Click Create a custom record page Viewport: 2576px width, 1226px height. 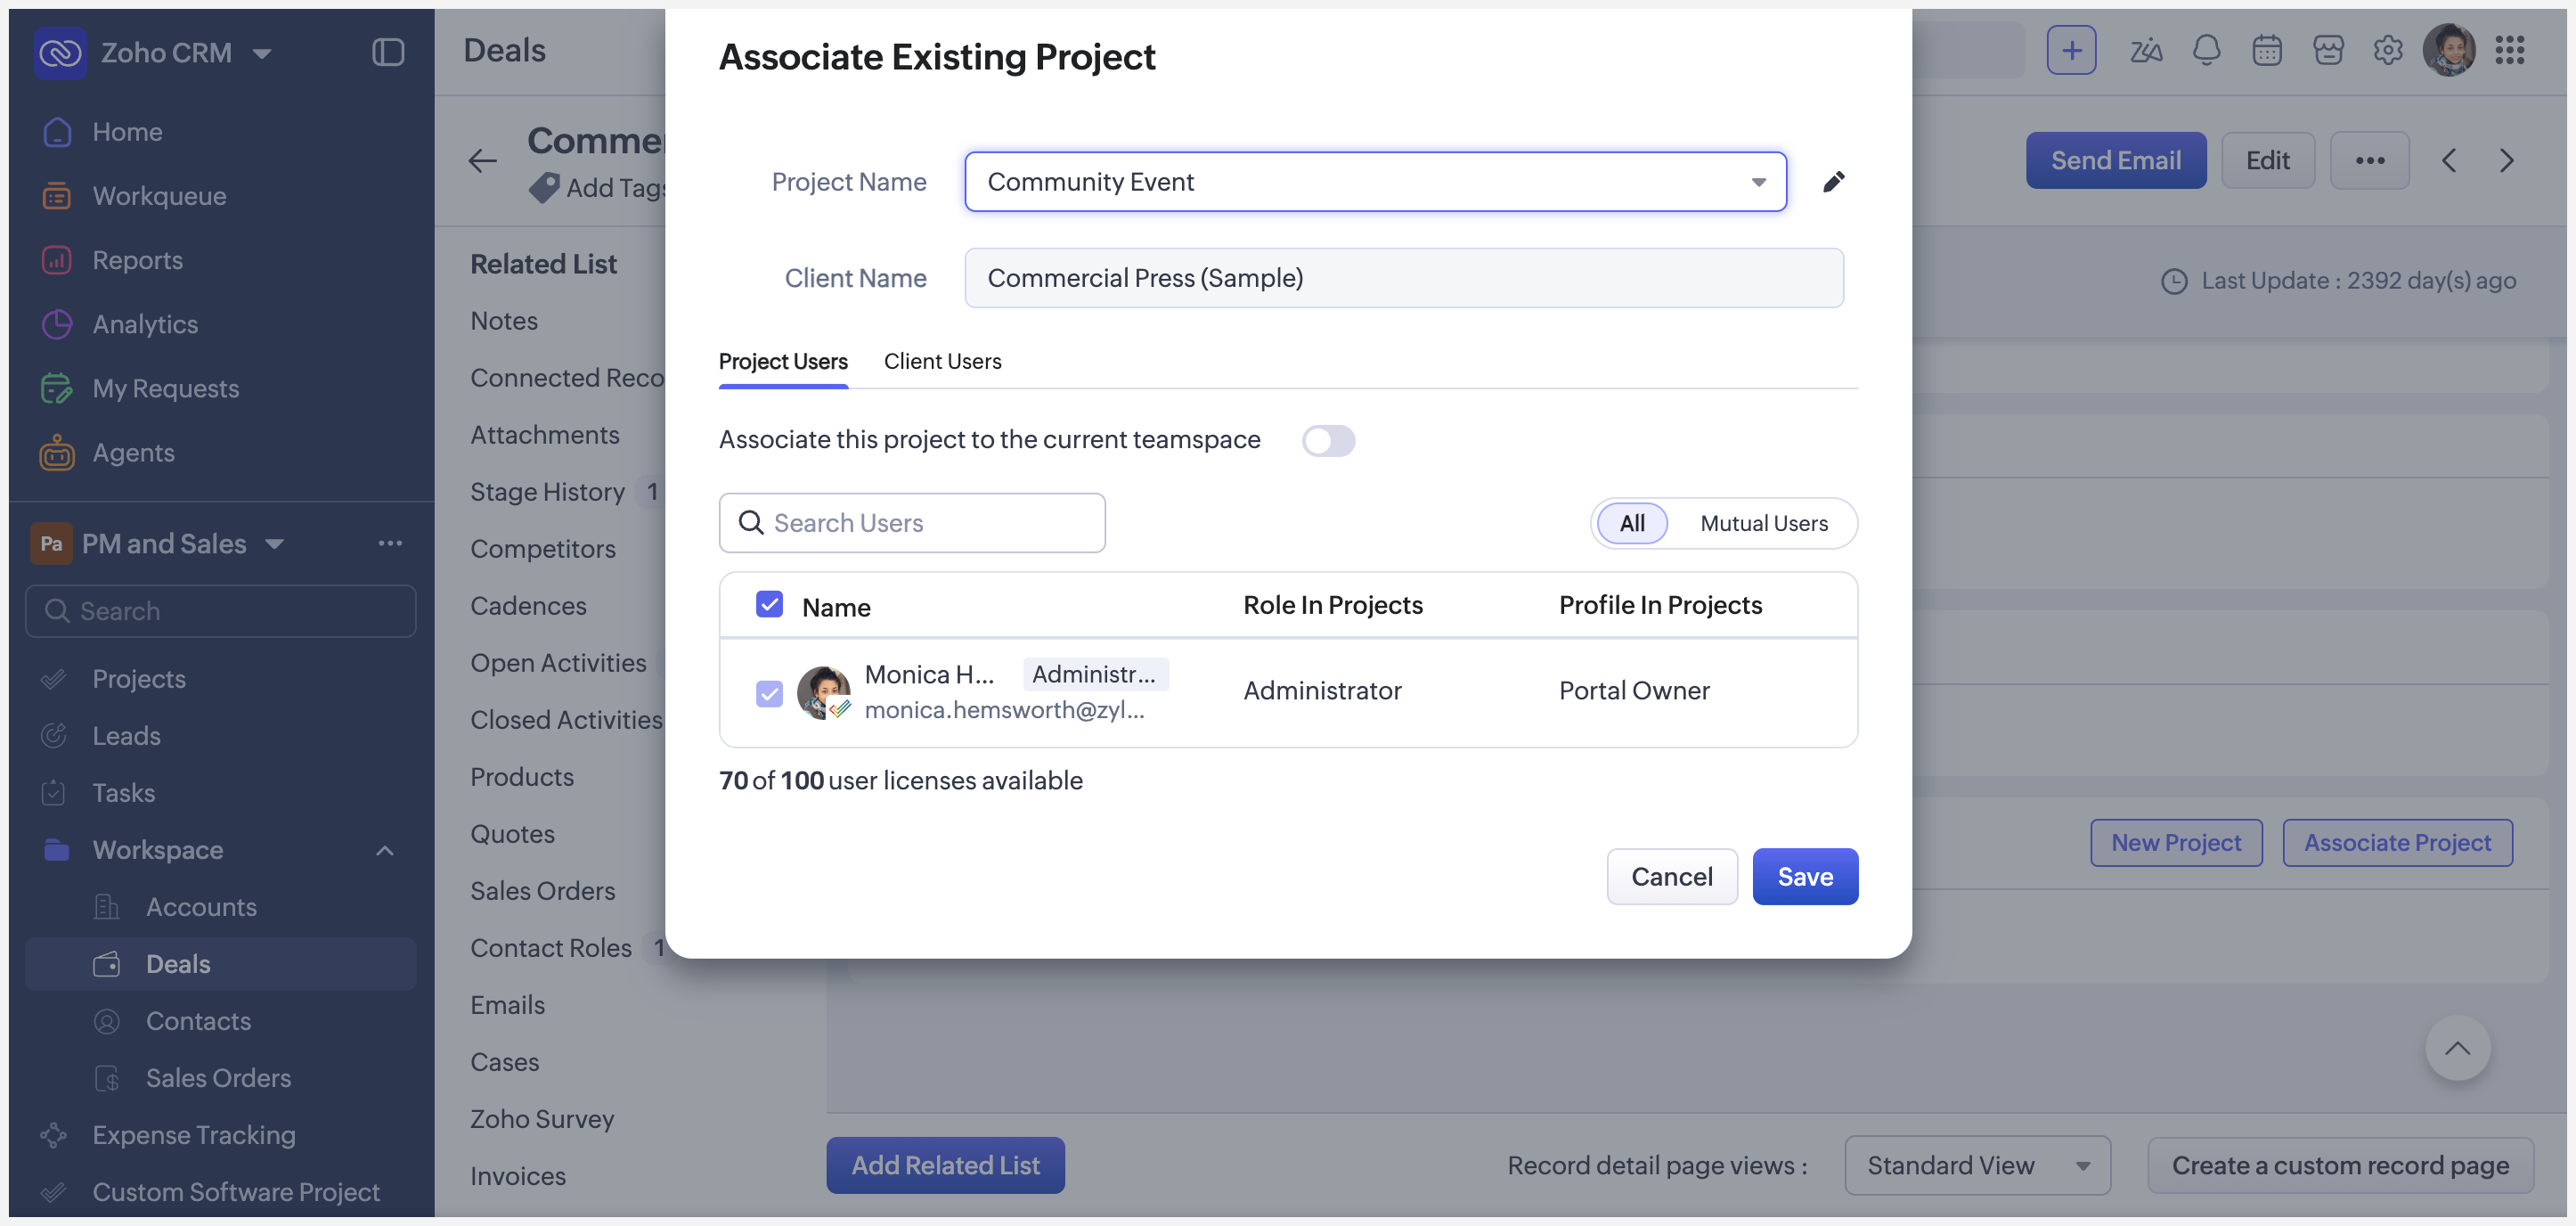coord(2339,1164)
